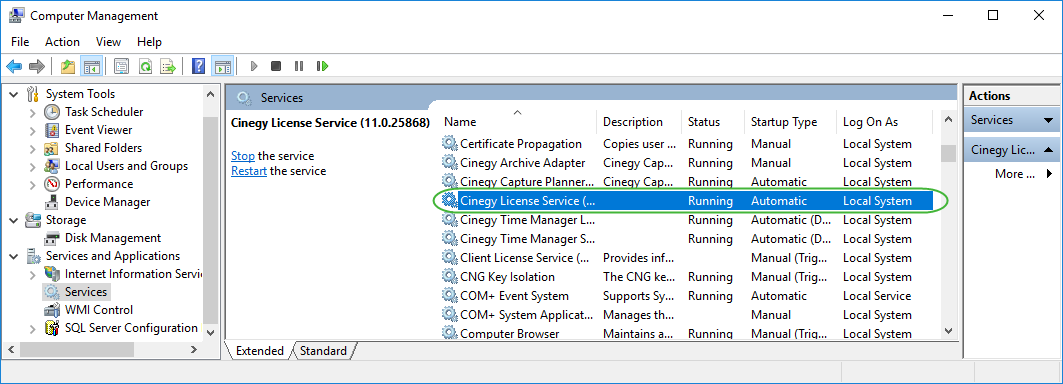This screenshot has width=1063, height=384.
Task: Open the Services actions dropdown arrow
Action: pyautogui.click(x=1048, y=121)
